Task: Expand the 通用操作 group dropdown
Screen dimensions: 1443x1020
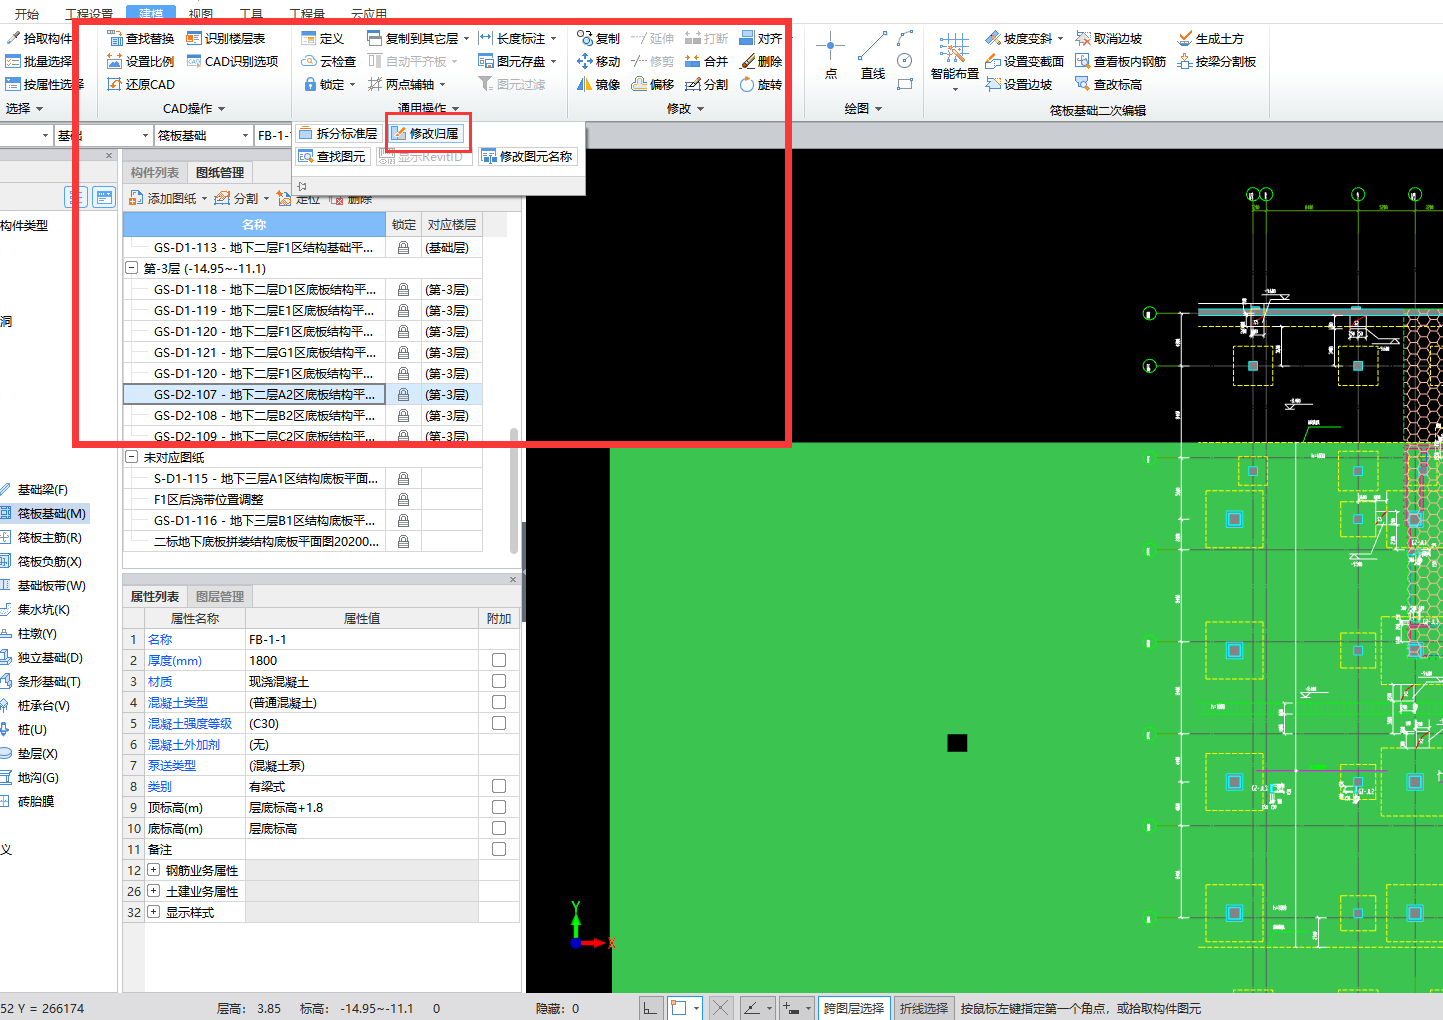Action: tap(455, 108)
